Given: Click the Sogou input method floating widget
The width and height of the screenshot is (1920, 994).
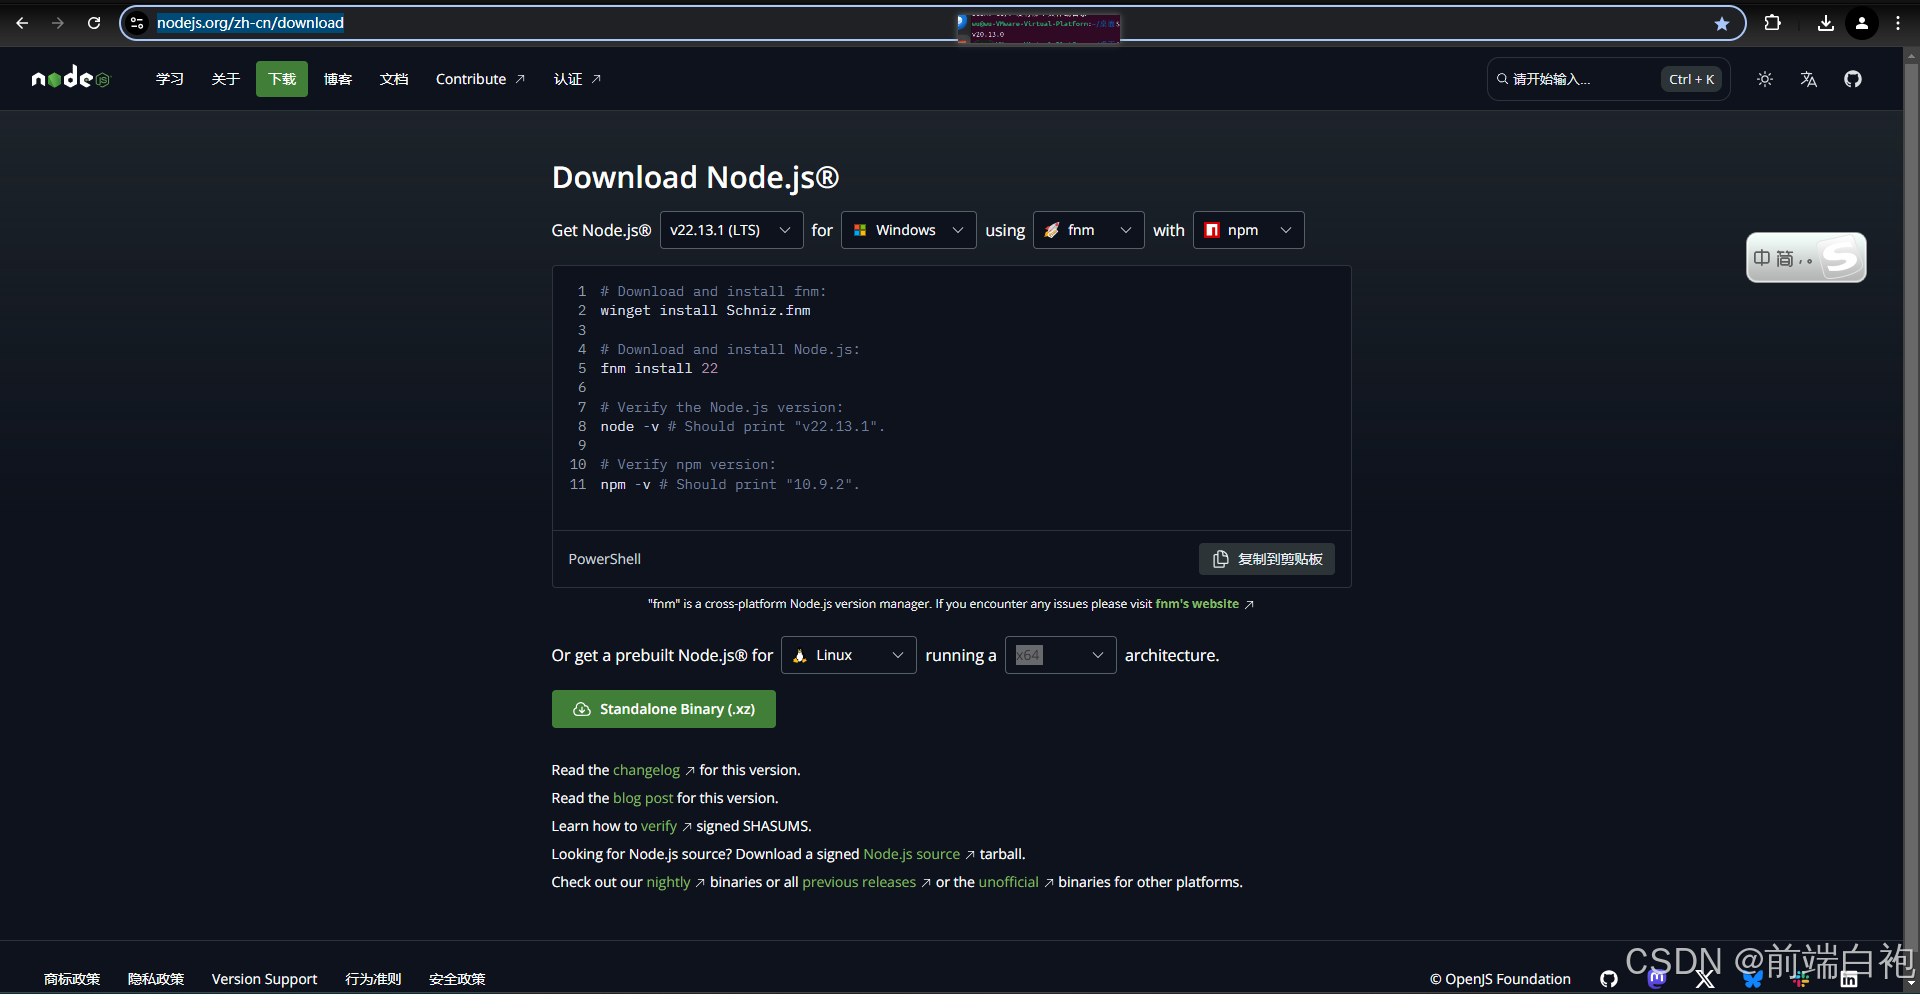Looking at the screenshot, I should coord(1806,258).
